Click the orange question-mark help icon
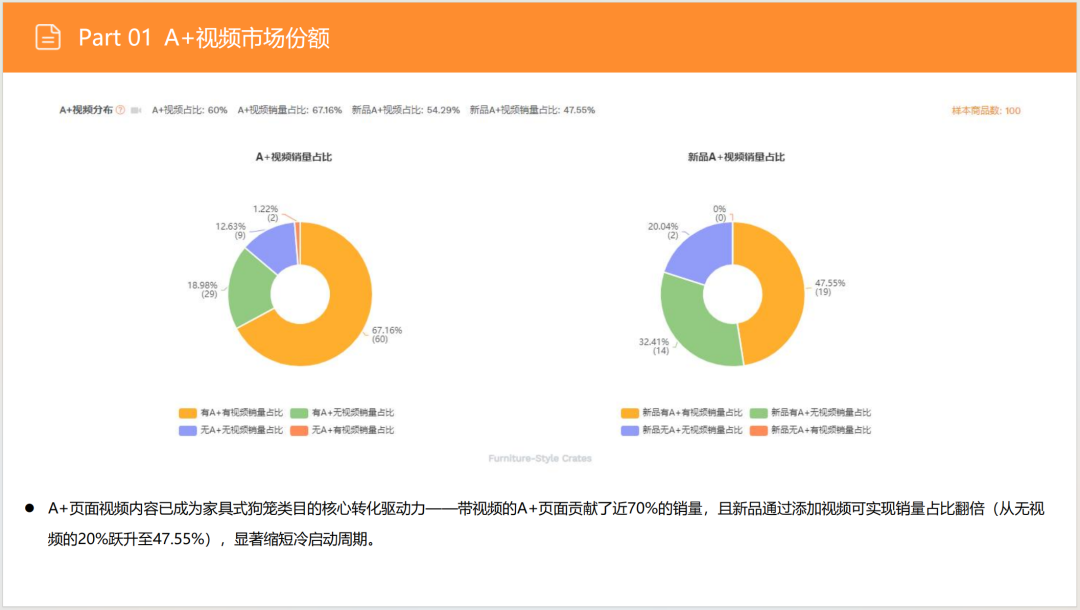 [x=121, y=110]
